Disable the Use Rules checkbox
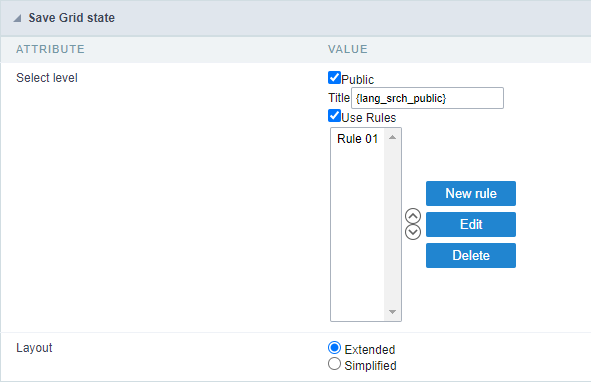591x382 pixels. point(334,116)
